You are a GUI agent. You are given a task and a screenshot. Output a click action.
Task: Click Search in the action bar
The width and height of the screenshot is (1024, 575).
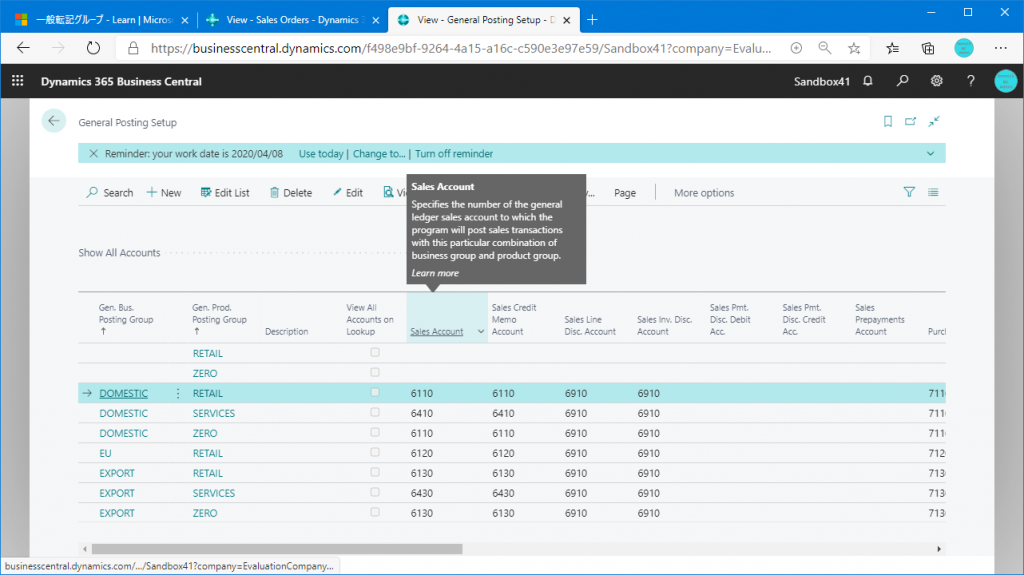[110, 193]
